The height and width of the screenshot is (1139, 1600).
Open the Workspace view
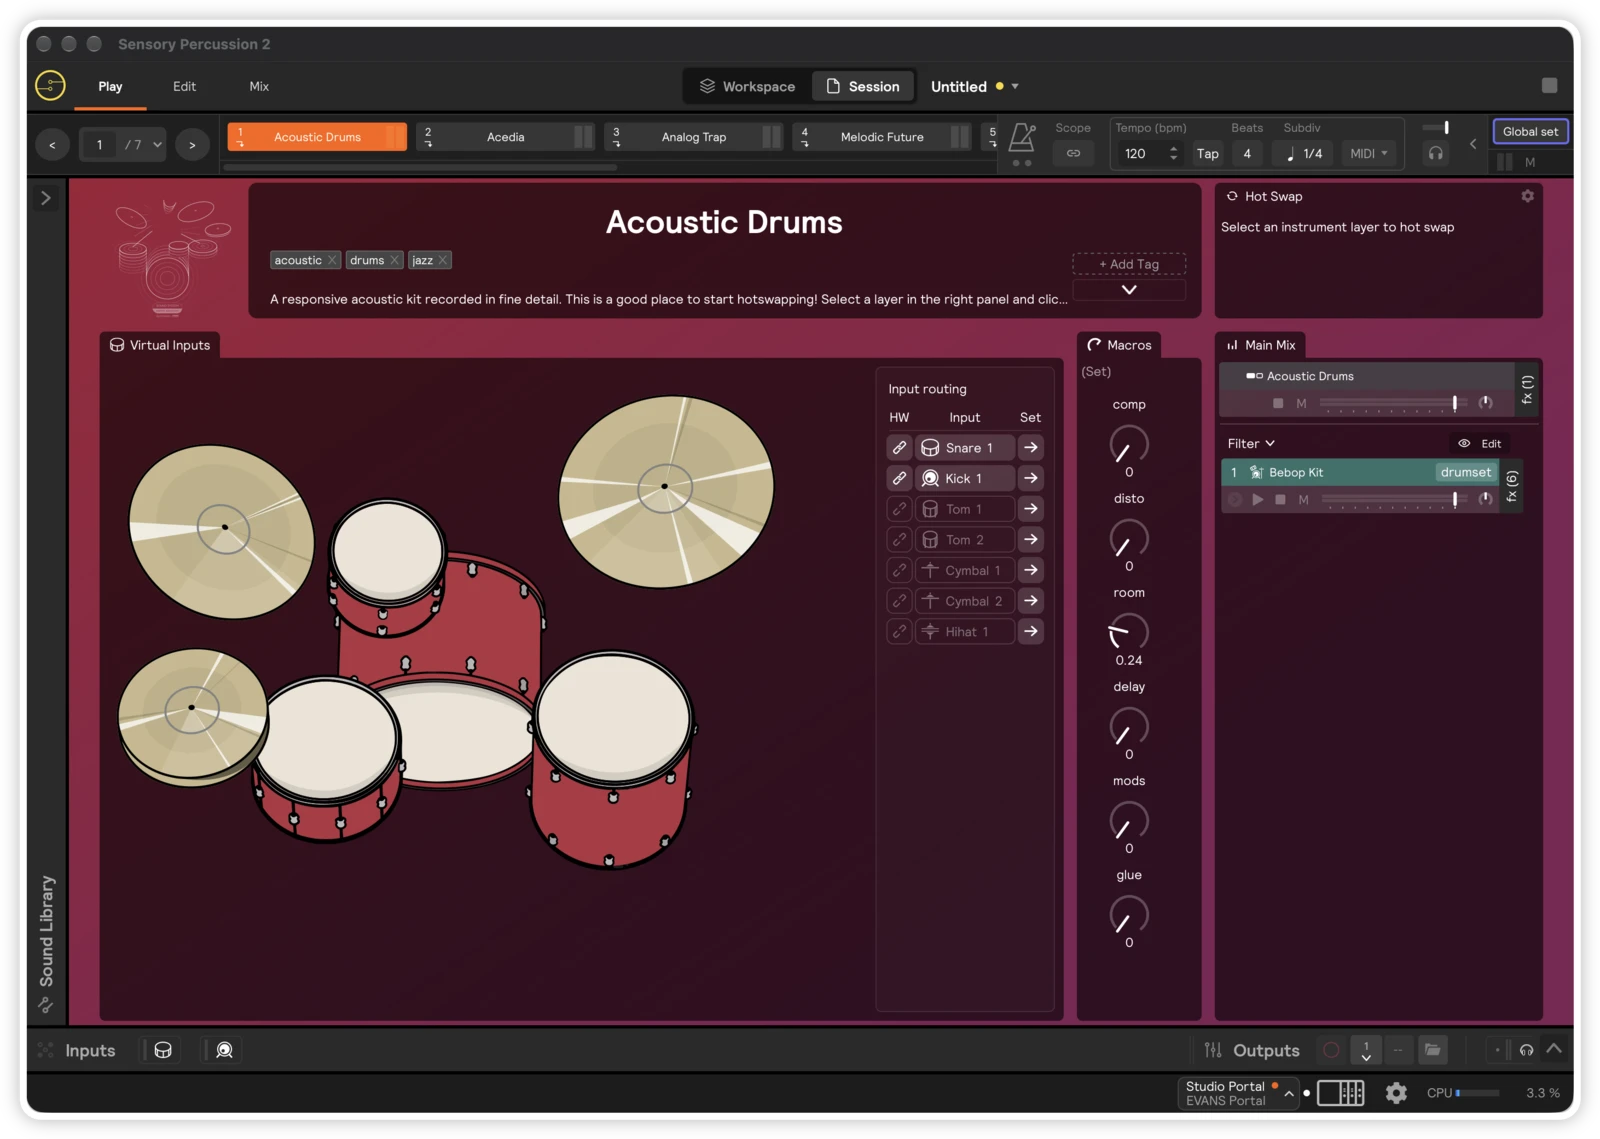point(747,87)
